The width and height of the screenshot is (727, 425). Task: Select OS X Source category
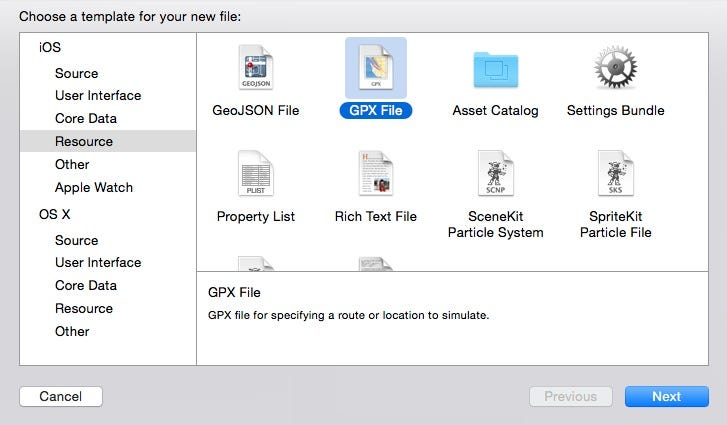click(x=76, y=240)
